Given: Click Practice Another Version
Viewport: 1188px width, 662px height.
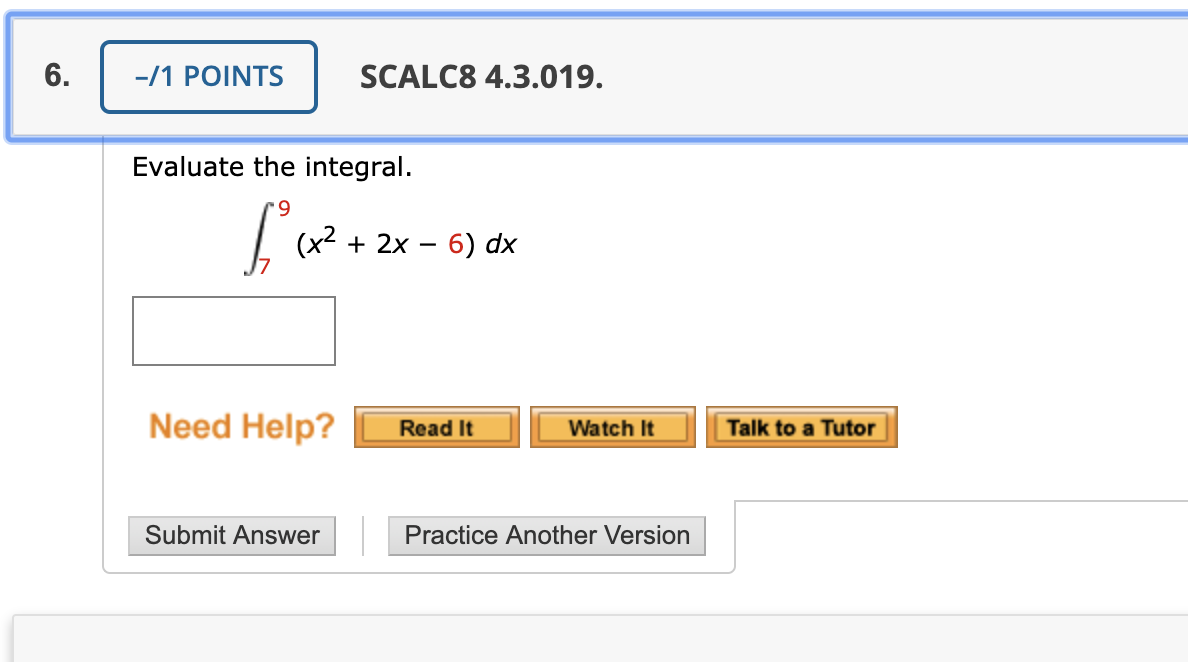Looking at the screenshot, I should [546, 535].
